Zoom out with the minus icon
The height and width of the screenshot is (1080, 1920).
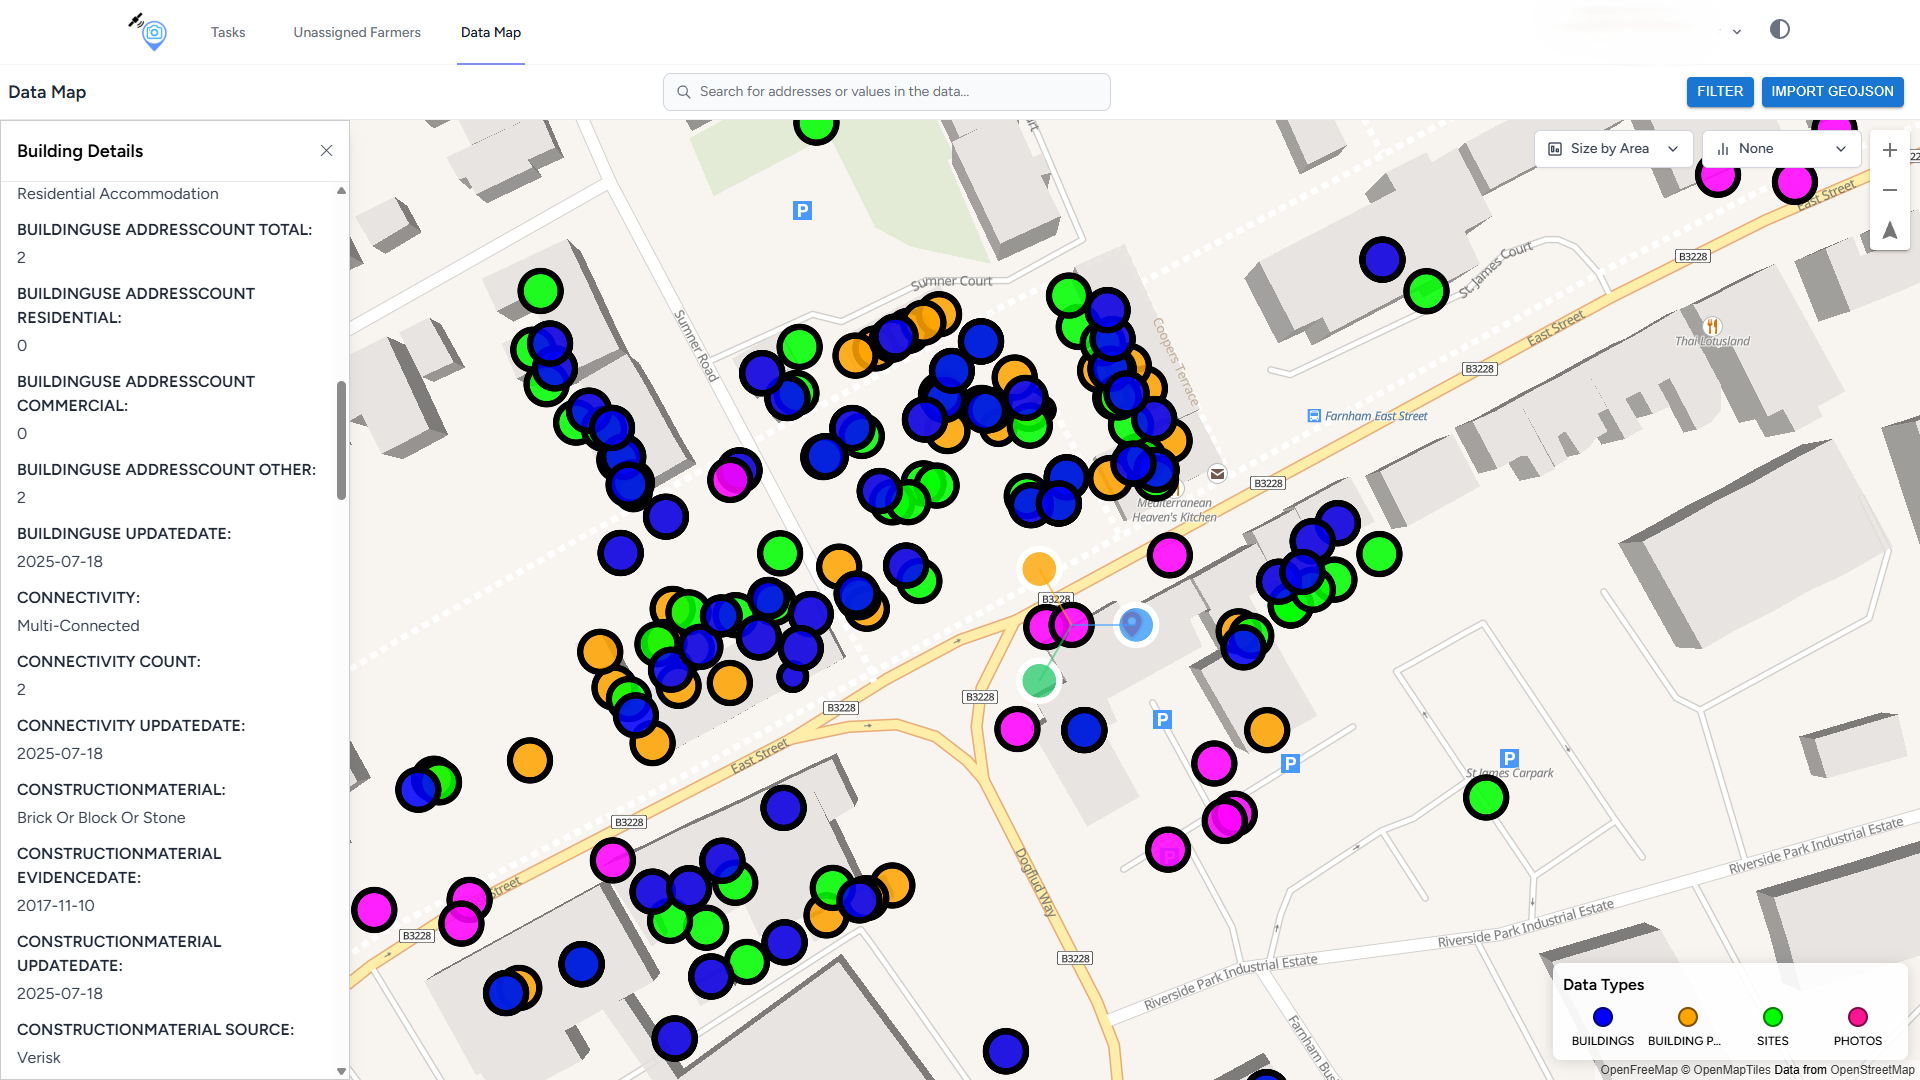(x=1889, y=190)
